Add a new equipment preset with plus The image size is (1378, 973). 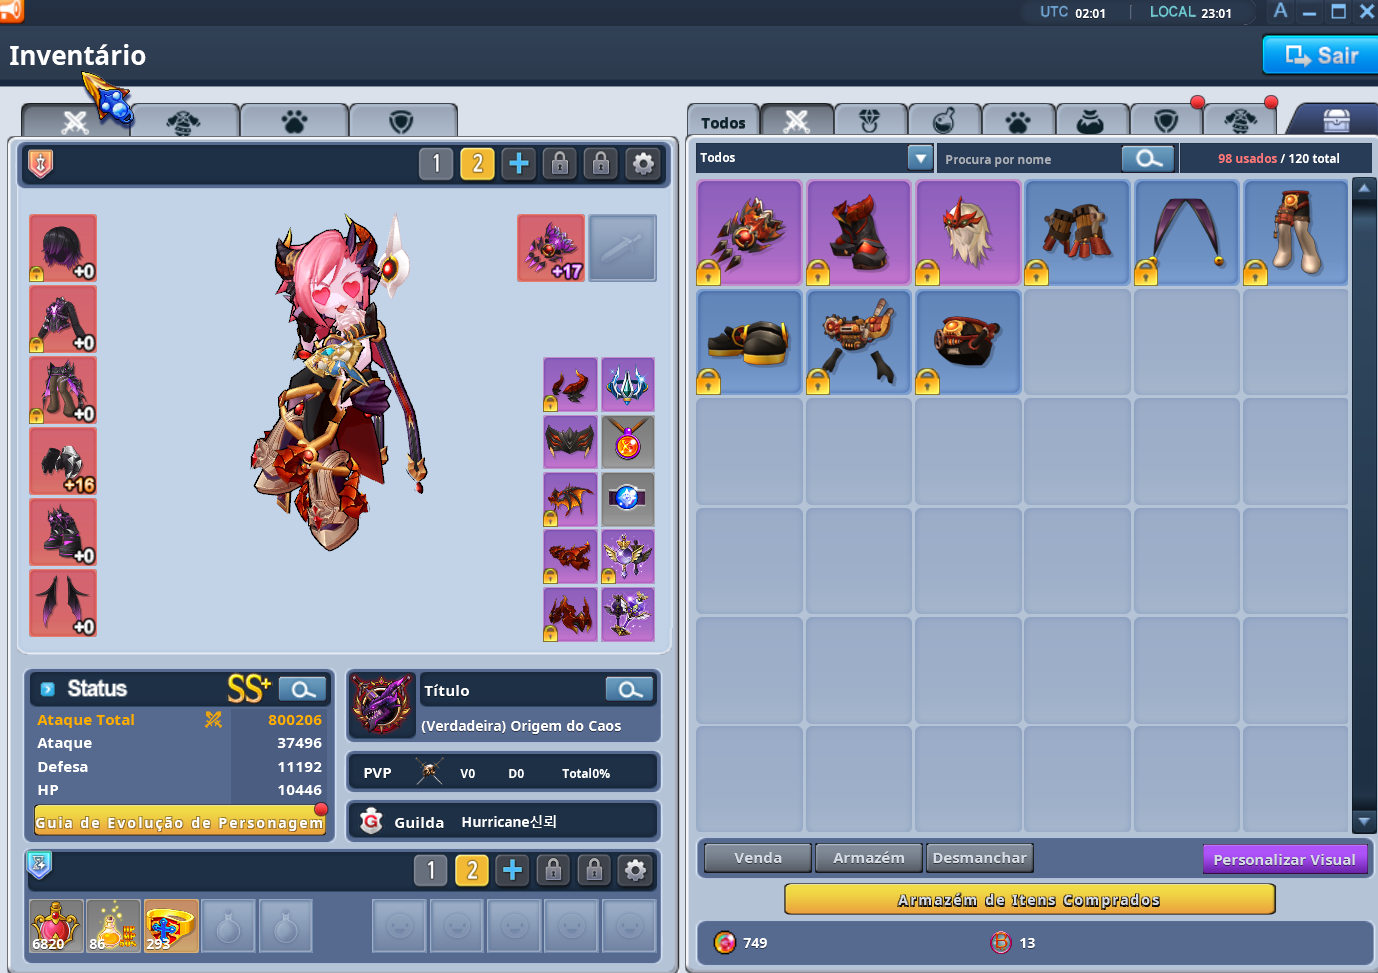[518, 163]
